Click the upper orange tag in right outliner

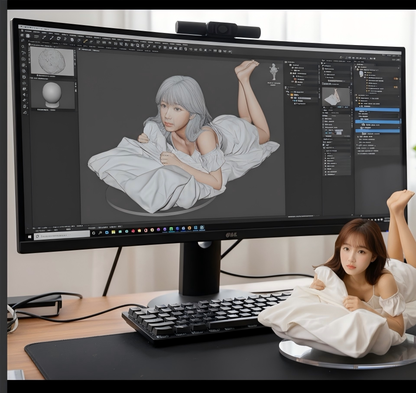tap(396, 79)
